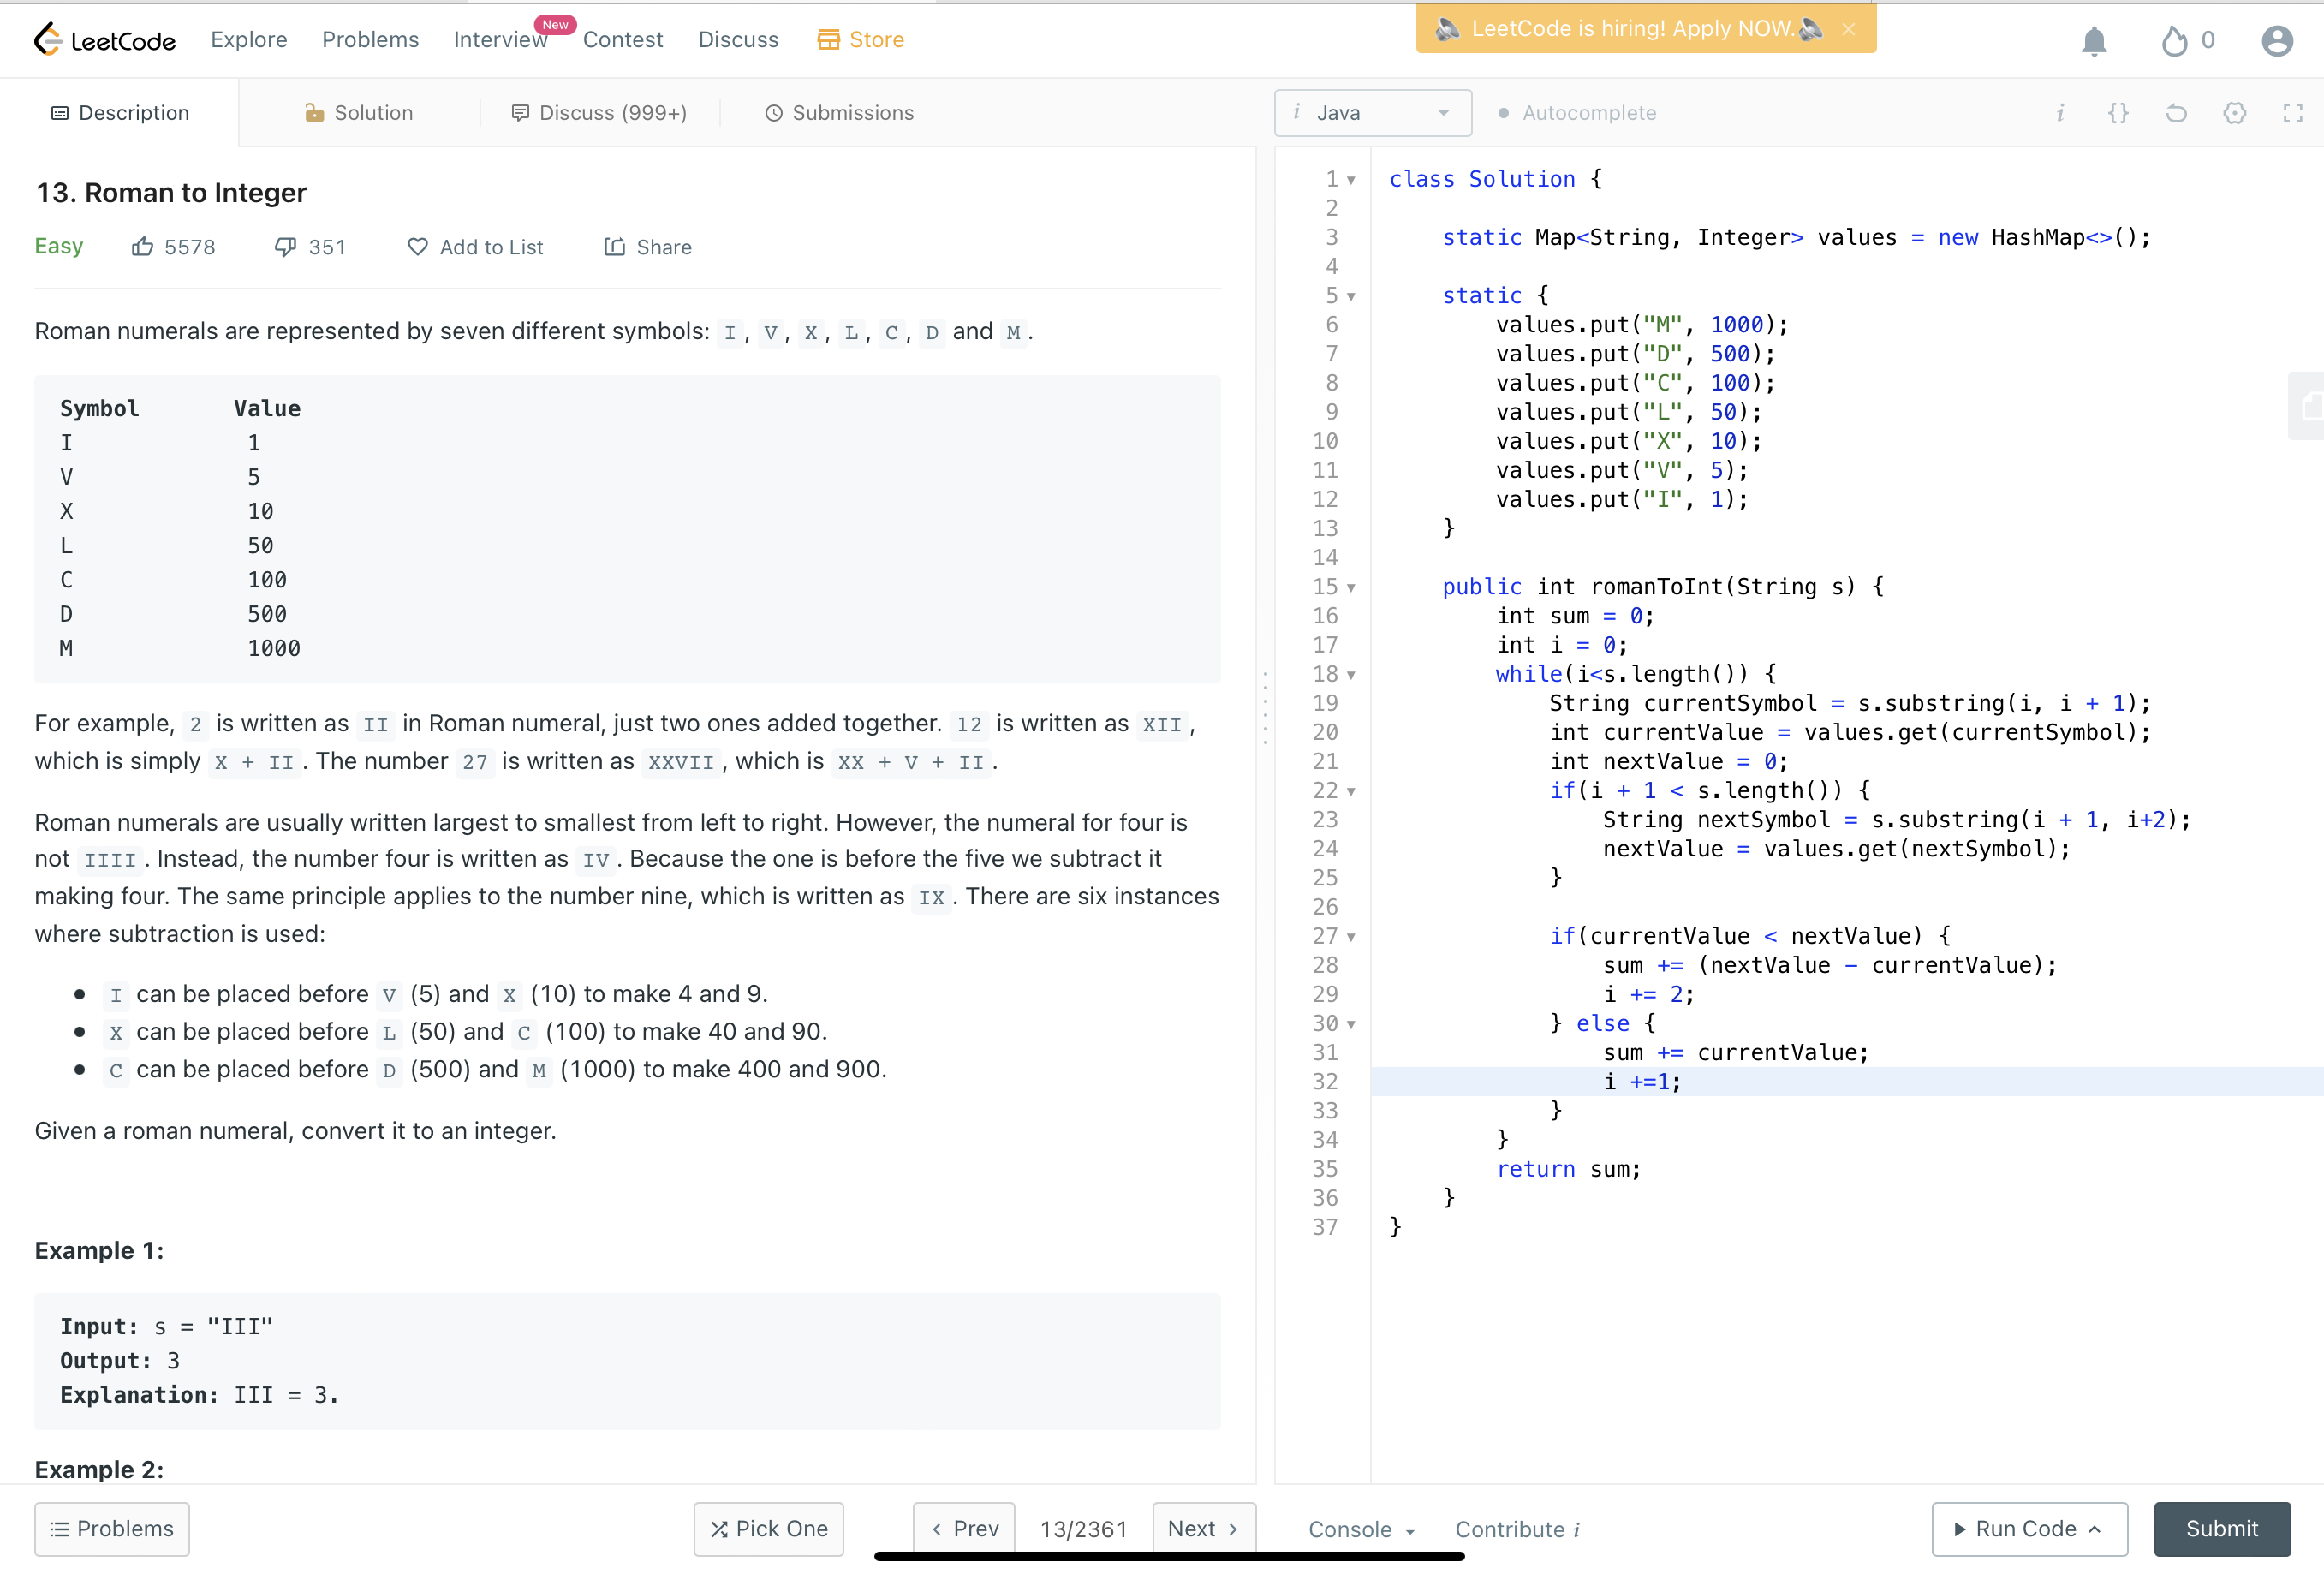Open the user profile avatar icon
This screenshot has height=1574, width=2324.
pyautogui.click(x=2276, y=41)
